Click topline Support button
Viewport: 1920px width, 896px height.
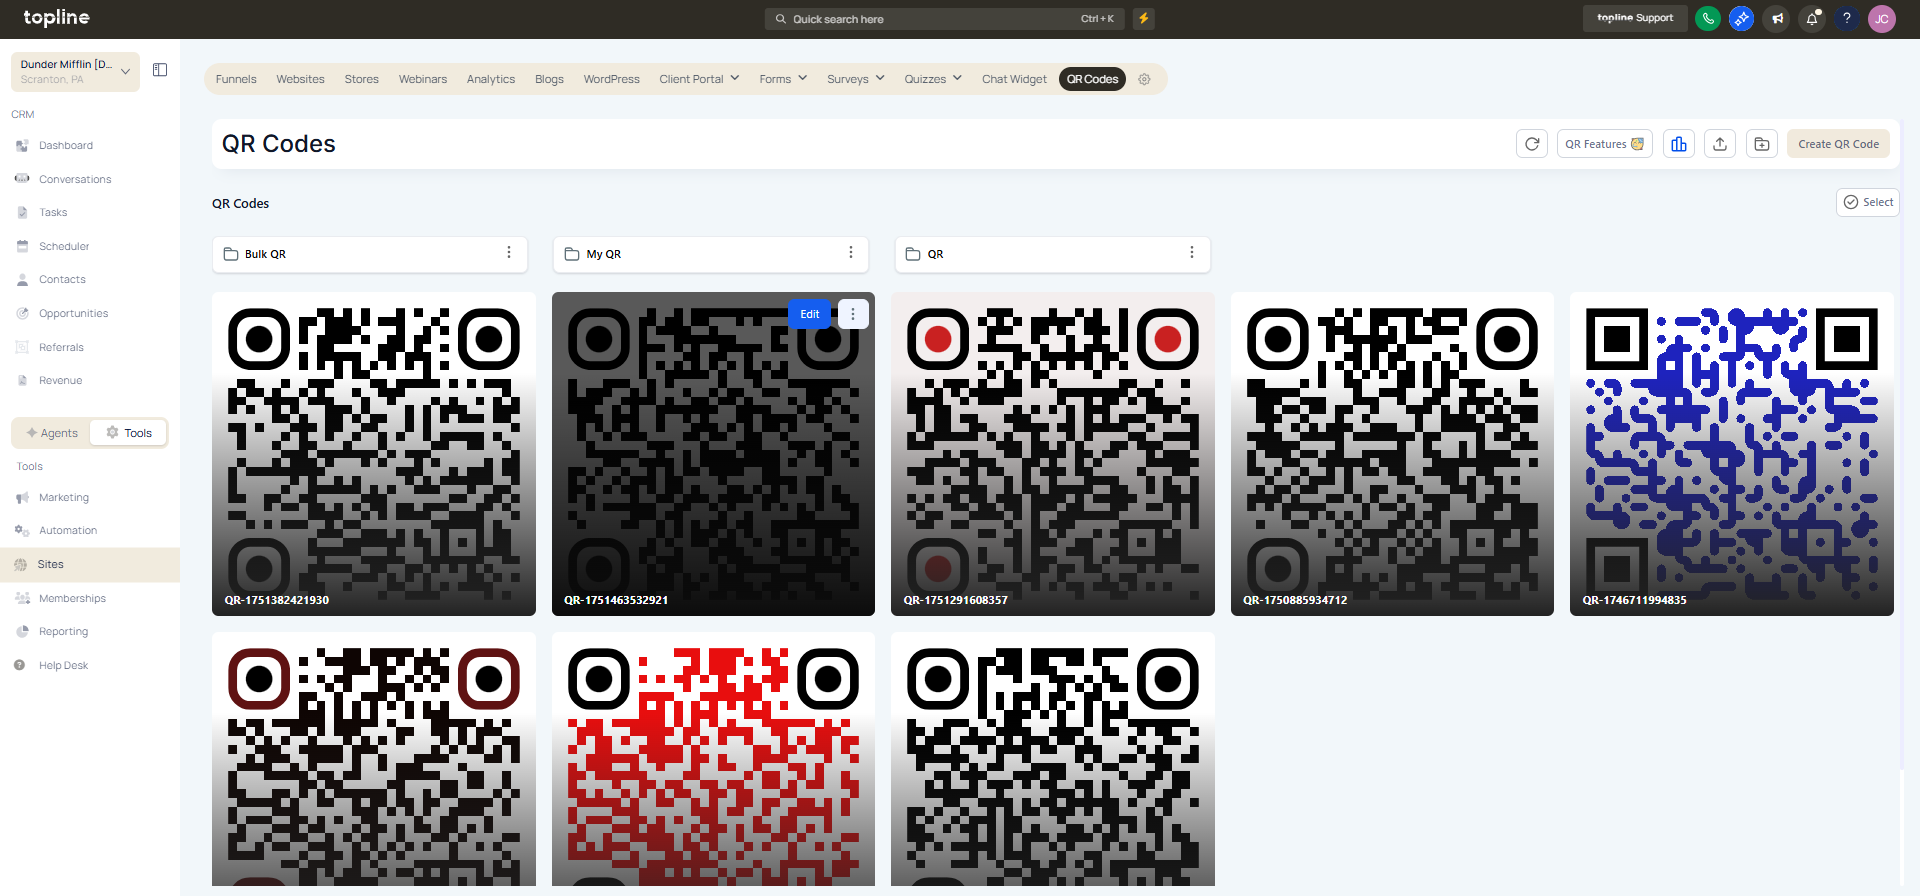[1635, 18]
